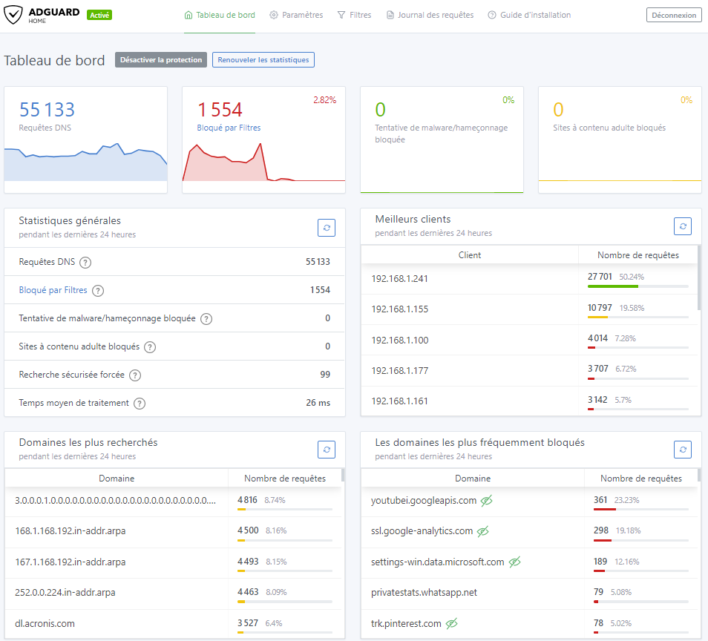This screenshot has width=708, height=641.
Task: Show help for Temps moyen de traitement
Action: click(x=140, y=403)
